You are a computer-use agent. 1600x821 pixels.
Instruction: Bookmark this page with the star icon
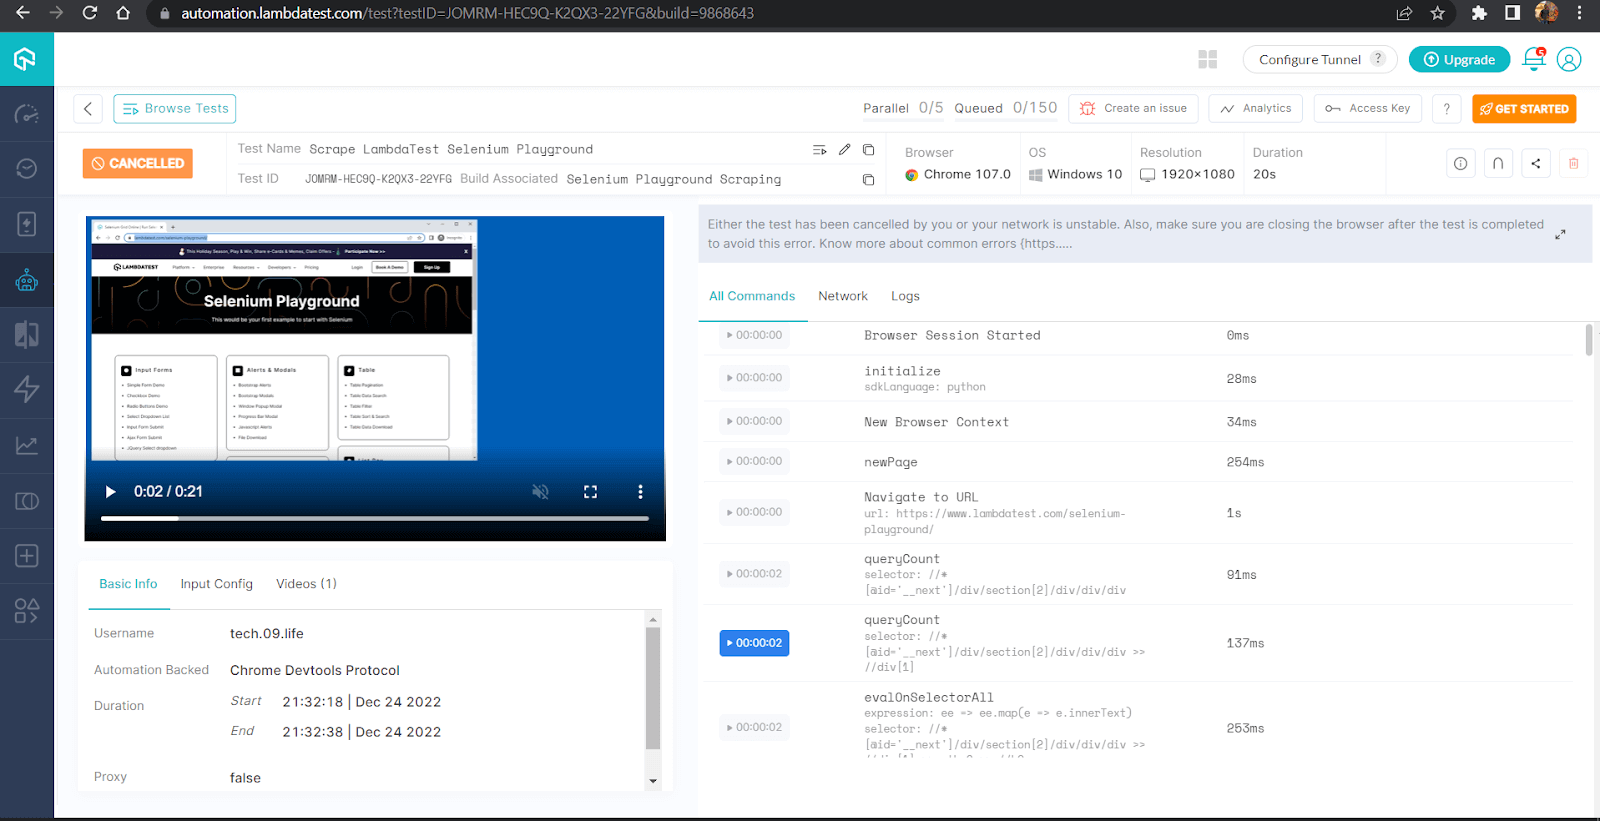(1437, 13)
